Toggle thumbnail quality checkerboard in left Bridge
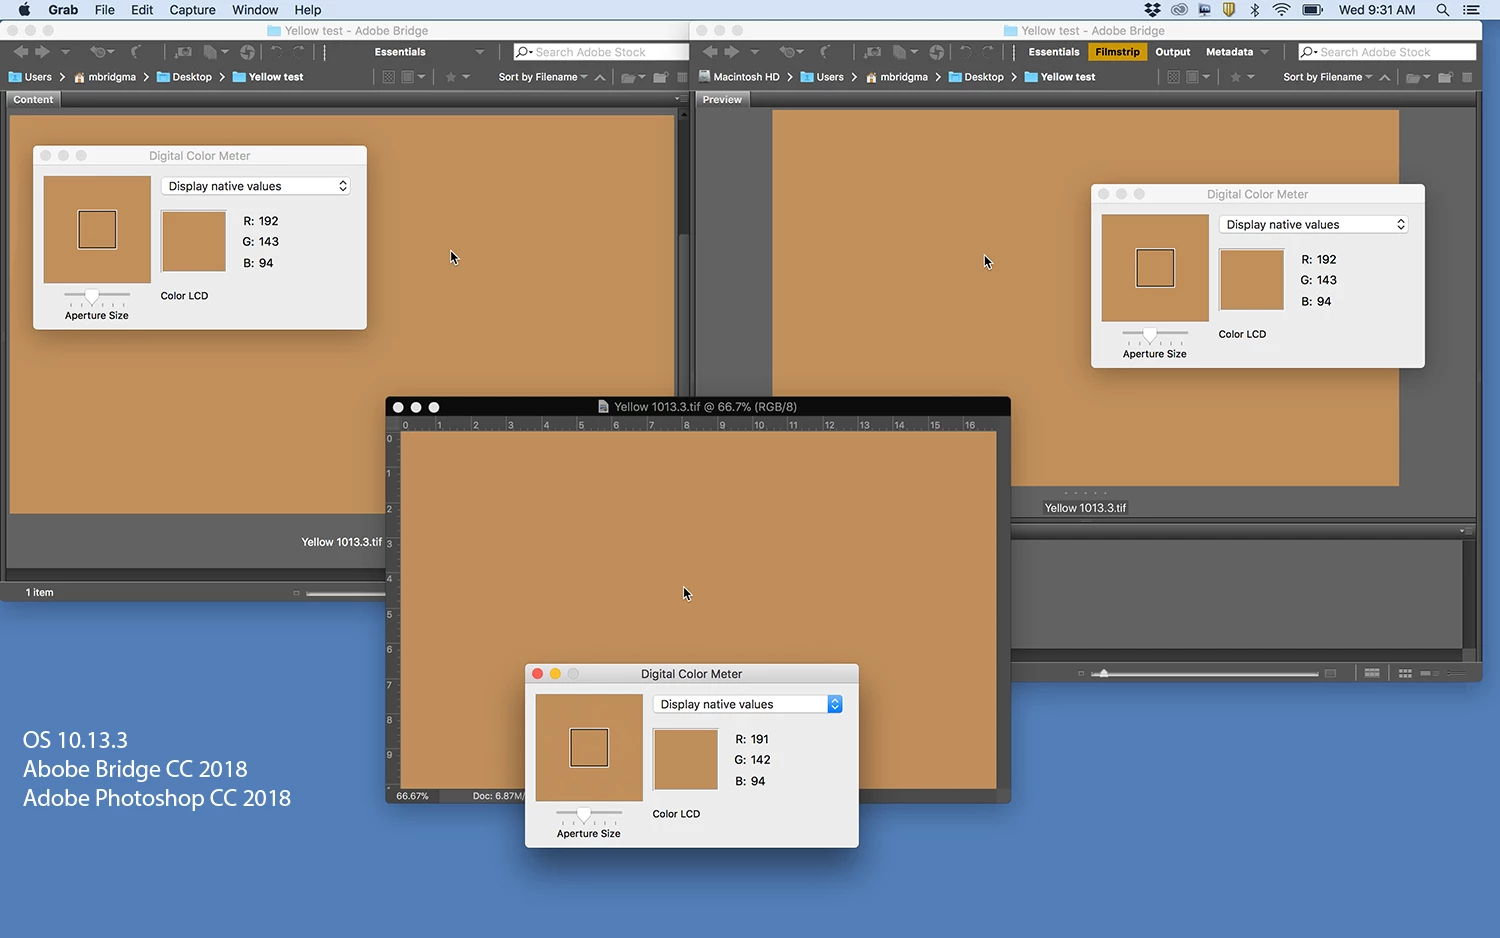The image size is (1500, 938). pyautogui.click(x=388, y=77)
